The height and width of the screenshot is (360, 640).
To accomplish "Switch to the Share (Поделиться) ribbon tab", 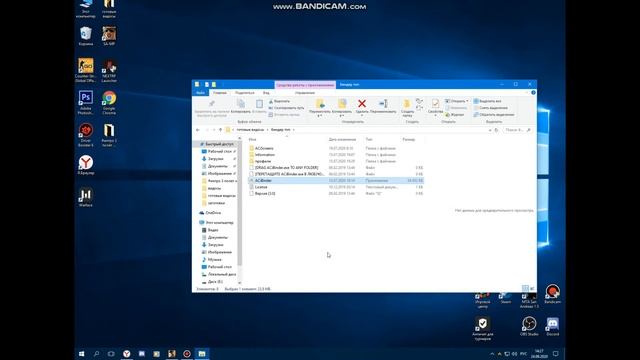I will (x=244, y=93).
